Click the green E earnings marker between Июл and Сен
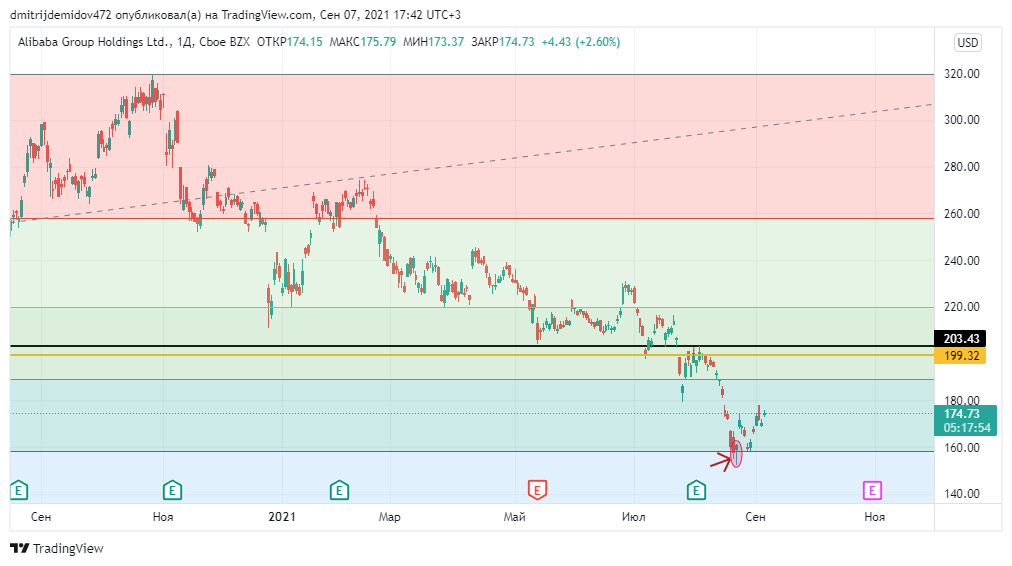Image resolution: width=1012 pixels, height=566 pixels. point(696,490)
